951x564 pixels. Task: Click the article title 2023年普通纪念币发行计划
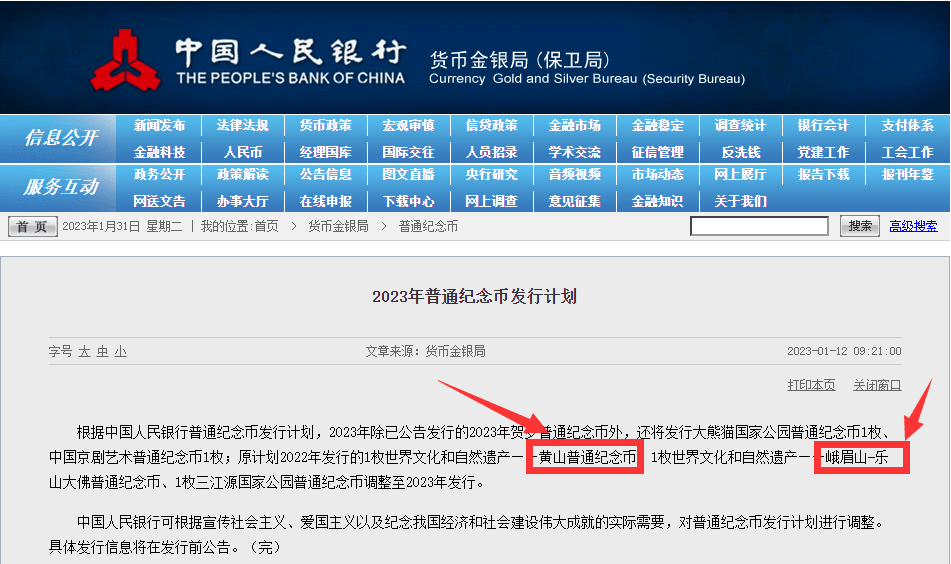point(474,297)
